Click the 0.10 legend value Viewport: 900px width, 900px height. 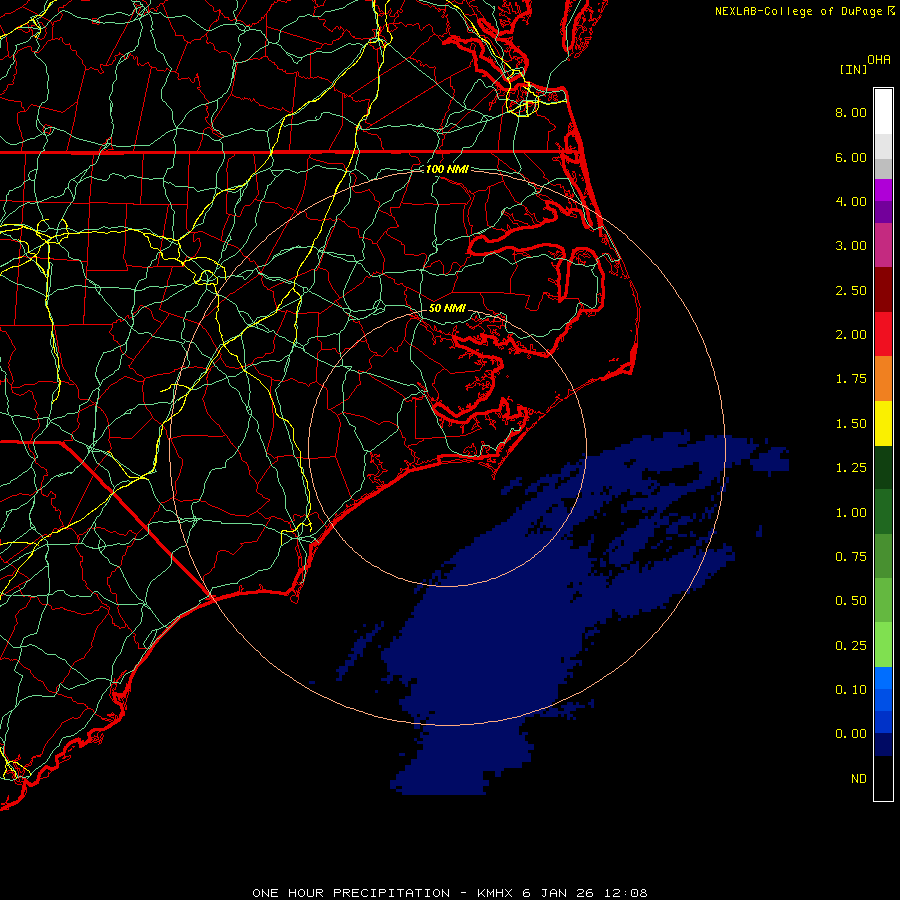pos(851,690)
